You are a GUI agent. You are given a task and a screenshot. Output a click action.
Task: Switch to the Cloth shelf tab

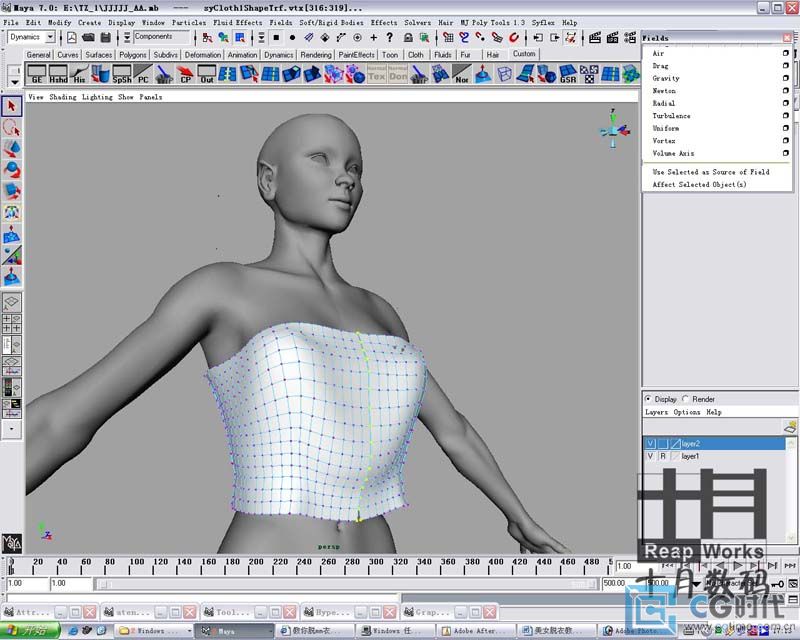click(415, 55)
